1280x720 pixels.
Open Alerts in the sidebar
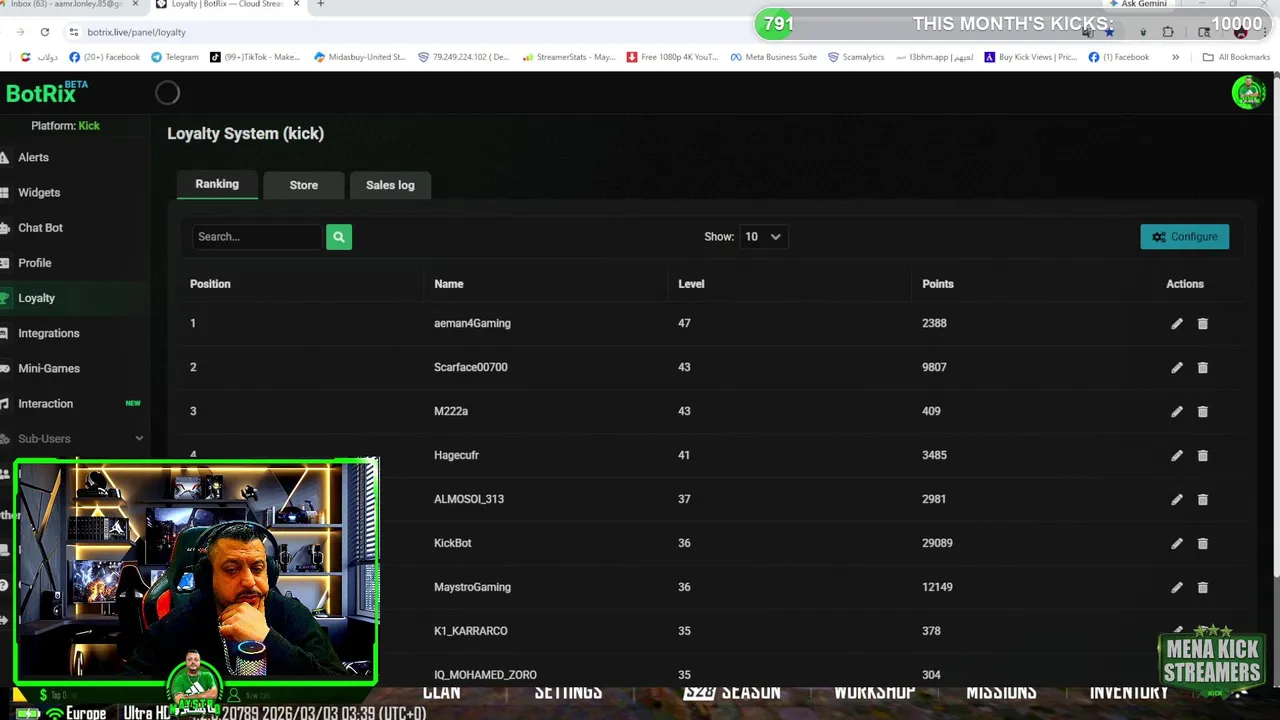[75, 157]
